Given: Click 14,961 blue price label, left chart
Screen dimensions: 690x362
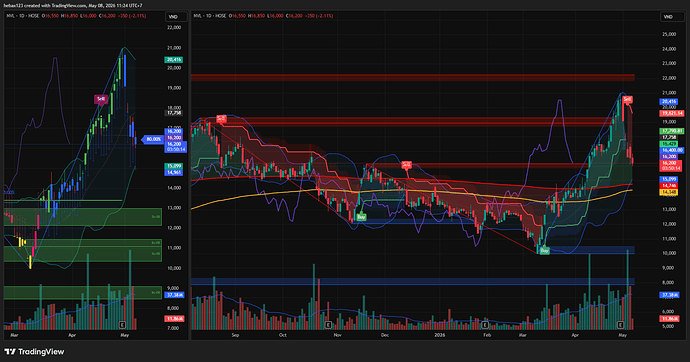Looking at the screenshot, I should tap(173, 172).
